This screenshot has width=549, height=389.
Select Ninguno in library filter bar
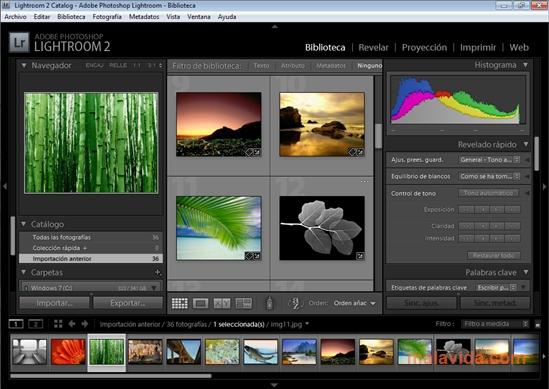[x=370, y=65]
